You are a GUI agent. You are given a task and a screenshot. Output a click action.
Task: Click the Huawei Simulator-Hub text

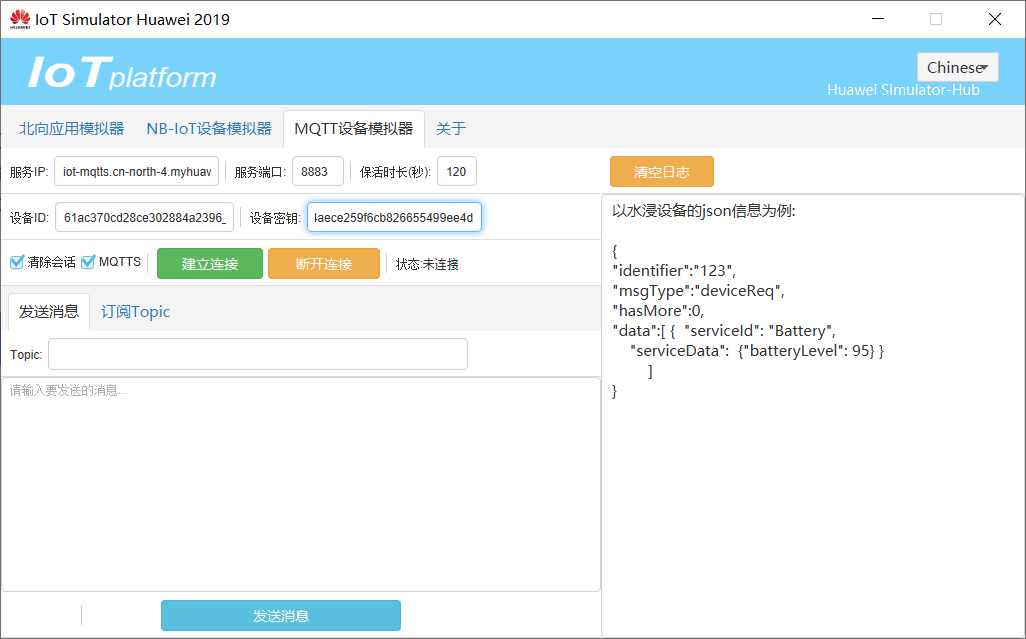tap(903, 90)
